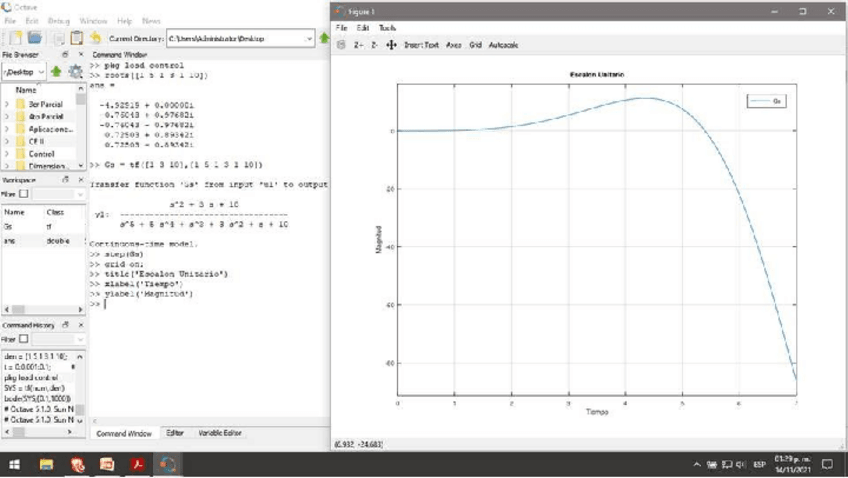Viewport: 848px width, 478px height.
Task: Click the Autoscale button in figure
Action: 504,45
